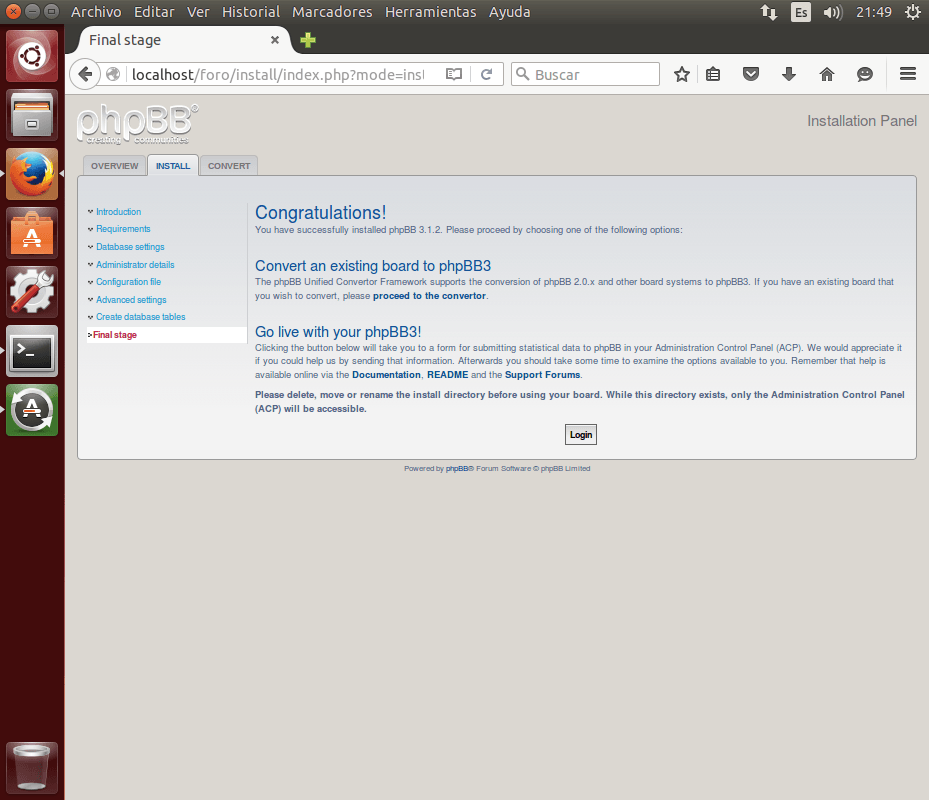
Task: Go to the Database settings step
Action: [130, 247]
